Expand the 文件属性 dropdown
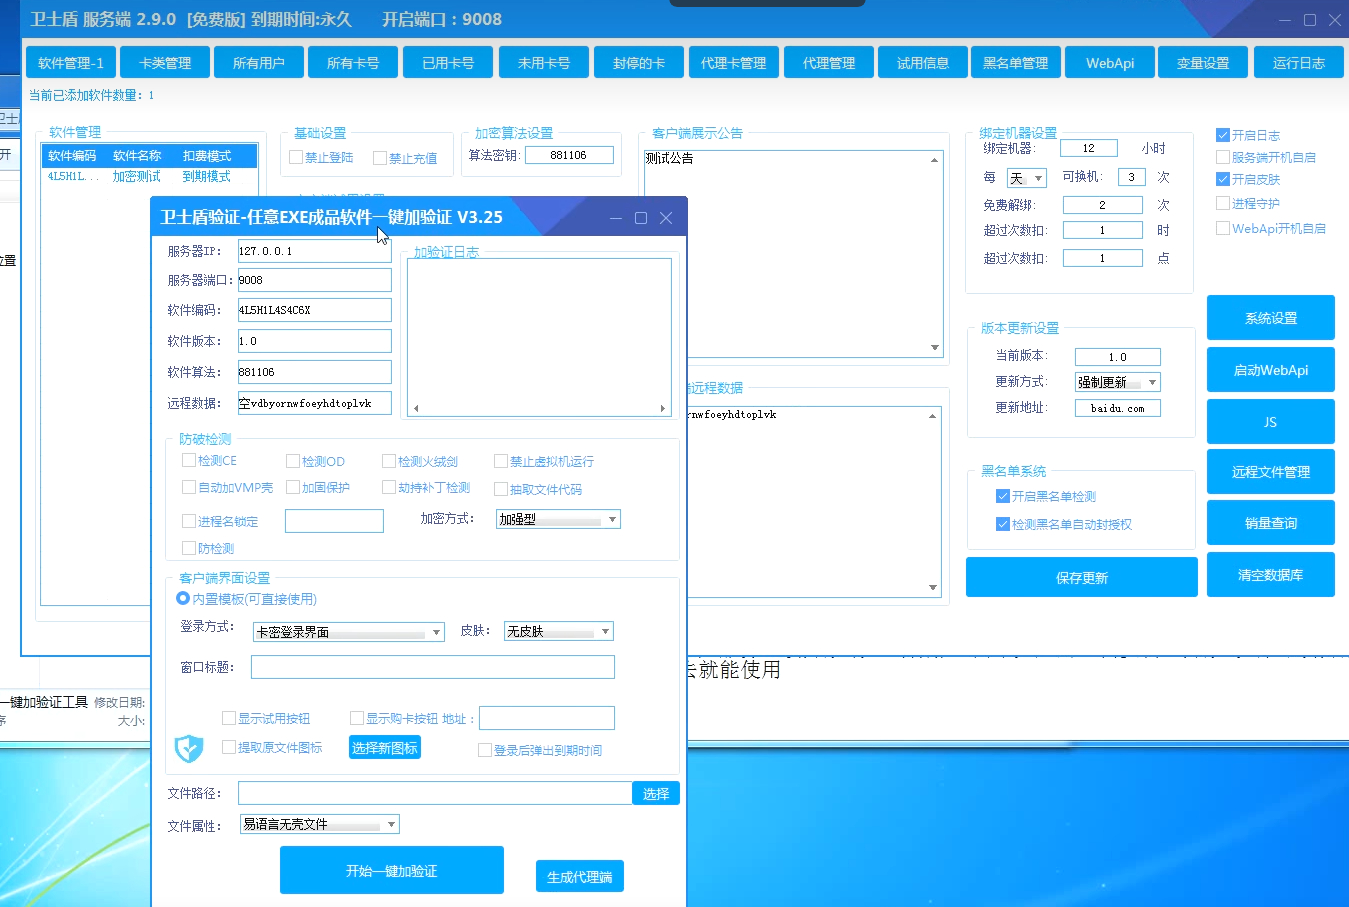The height and width of the screenshot is (907, 1349). [320, 825]
